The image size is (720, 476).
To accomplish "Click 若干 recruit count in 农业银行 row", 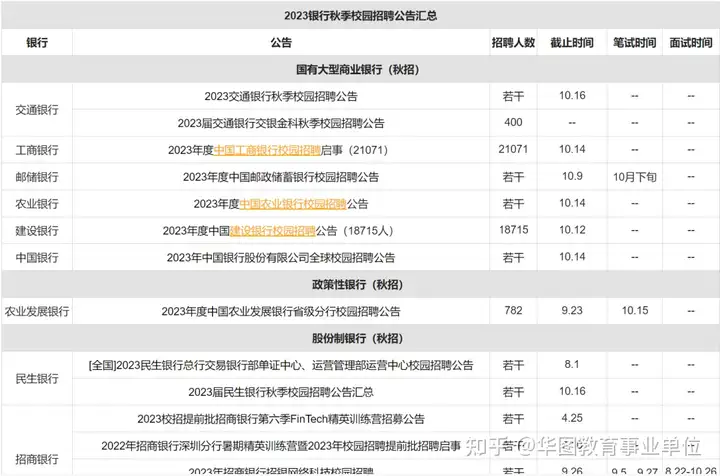I will 513,204.
